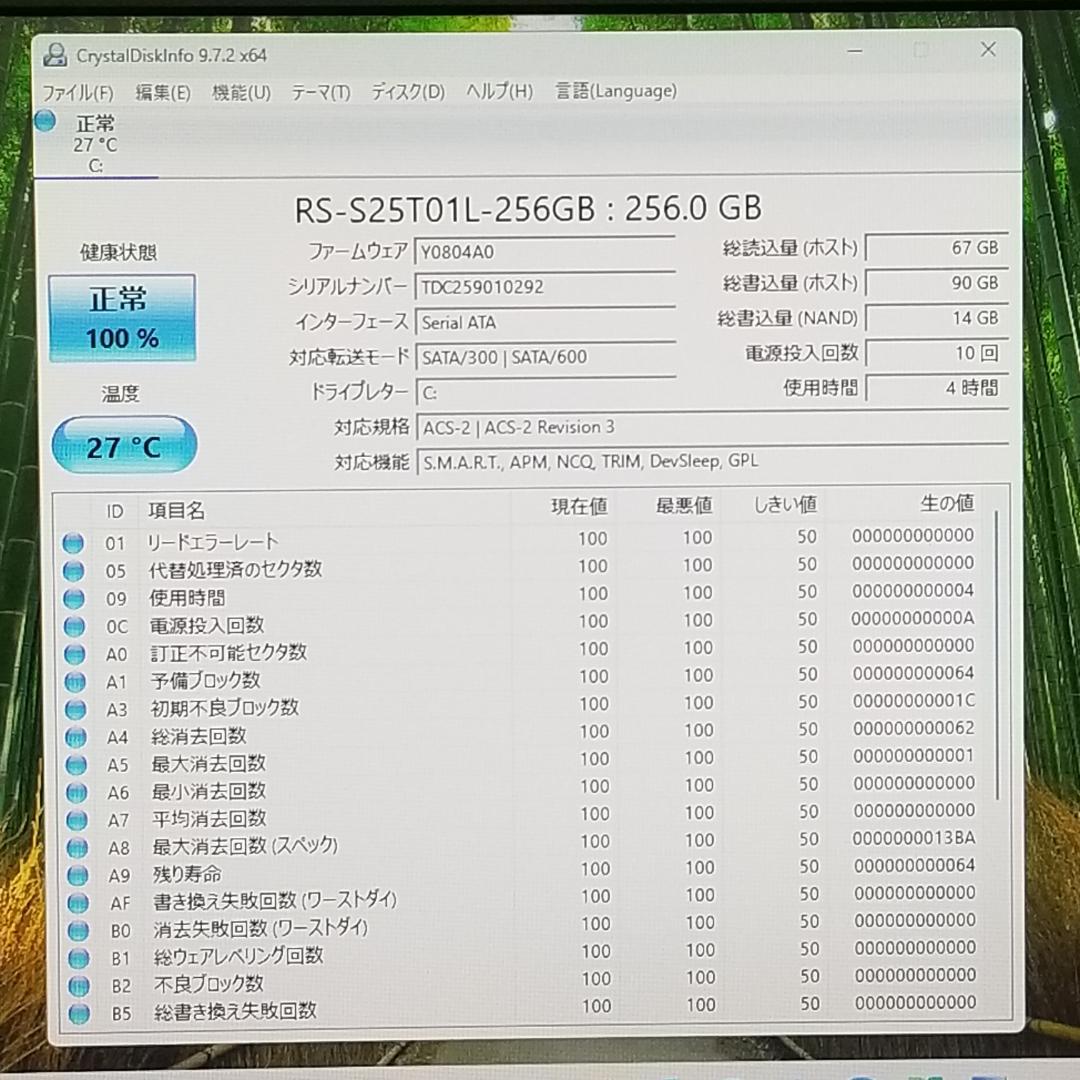
Task: Open the 機能(U) dropdown menu
Action: [x=240, y=92]
